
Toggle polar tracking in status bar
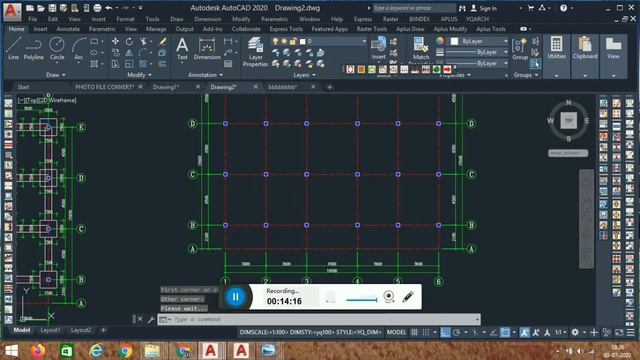[x=456, y=332]
